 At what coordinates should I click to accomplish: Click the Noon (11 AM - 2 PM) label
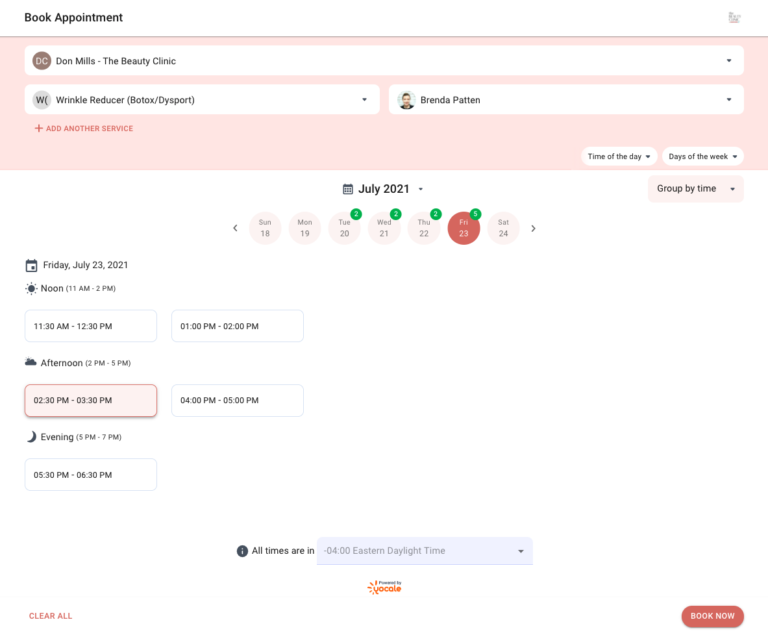tap(78, 289)
